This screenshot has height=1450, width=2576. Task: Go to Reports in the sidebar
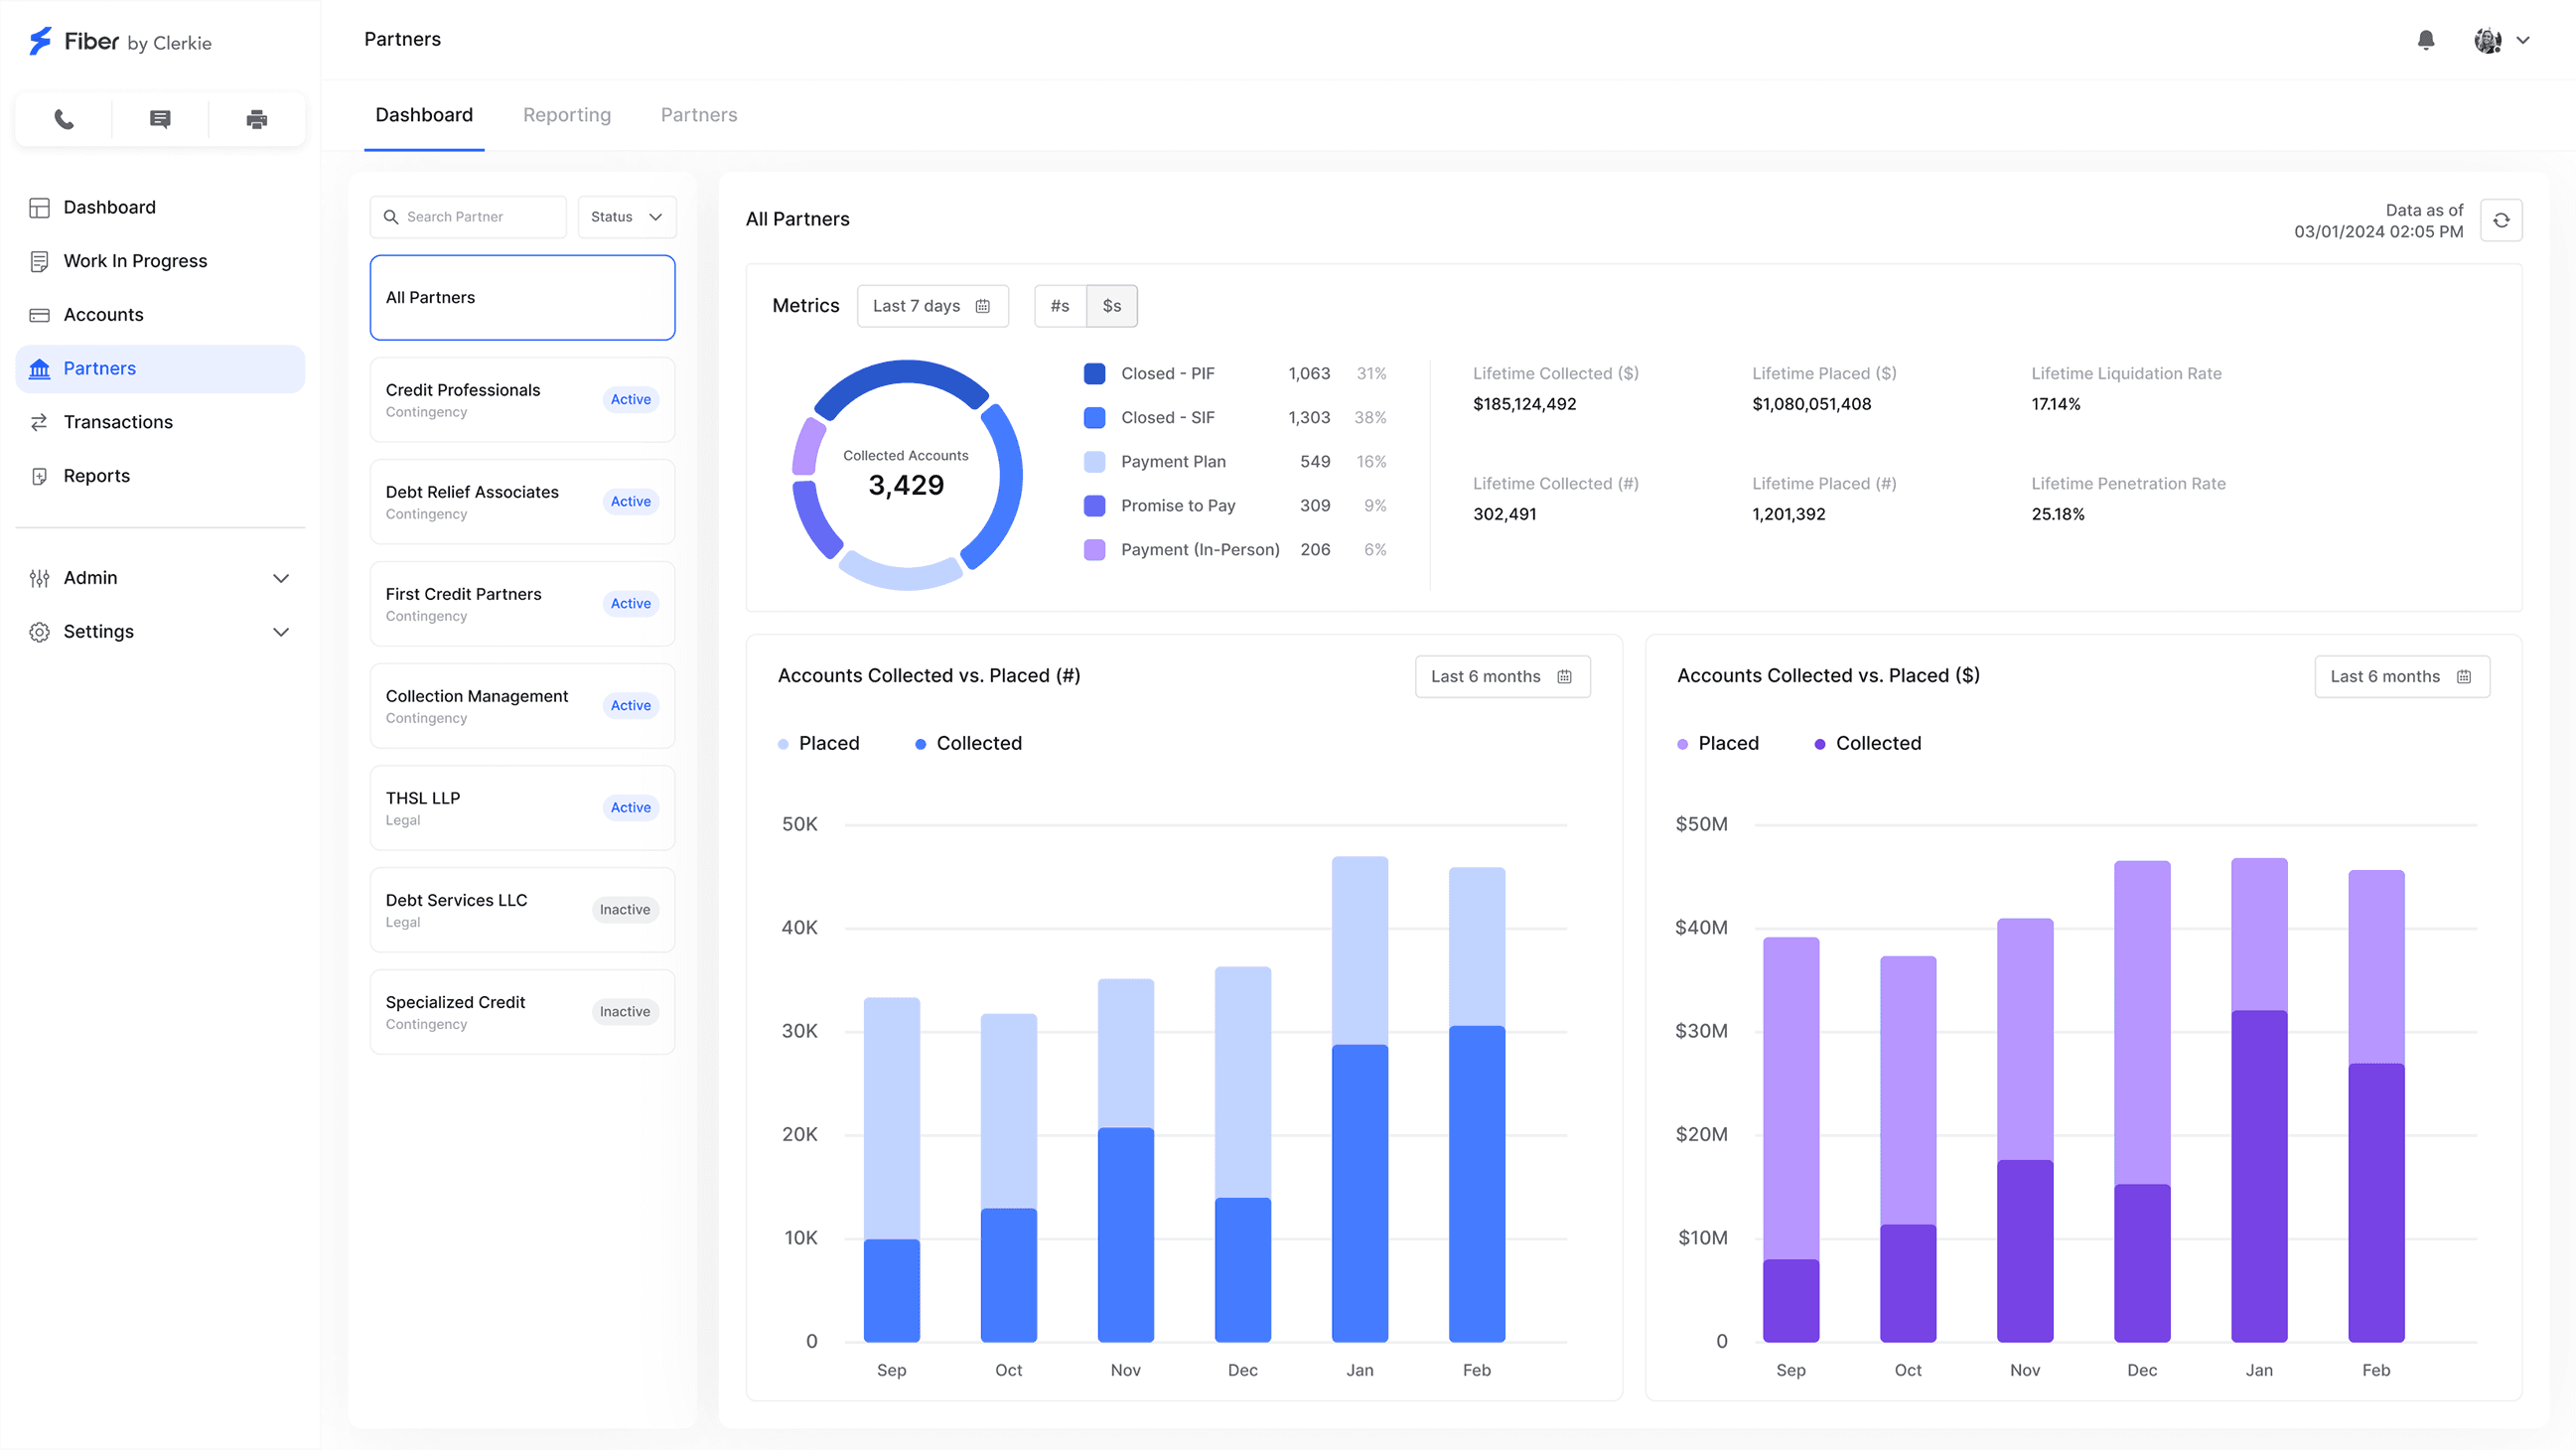point(96,476)
